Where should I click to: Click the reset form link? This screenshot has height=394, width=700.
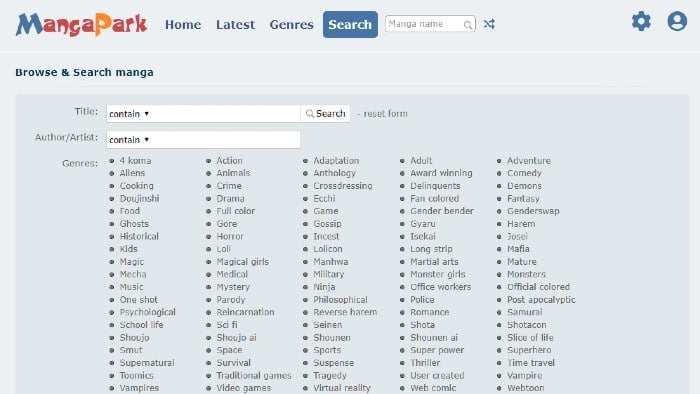pyautogui.click(x=385, y=114)
